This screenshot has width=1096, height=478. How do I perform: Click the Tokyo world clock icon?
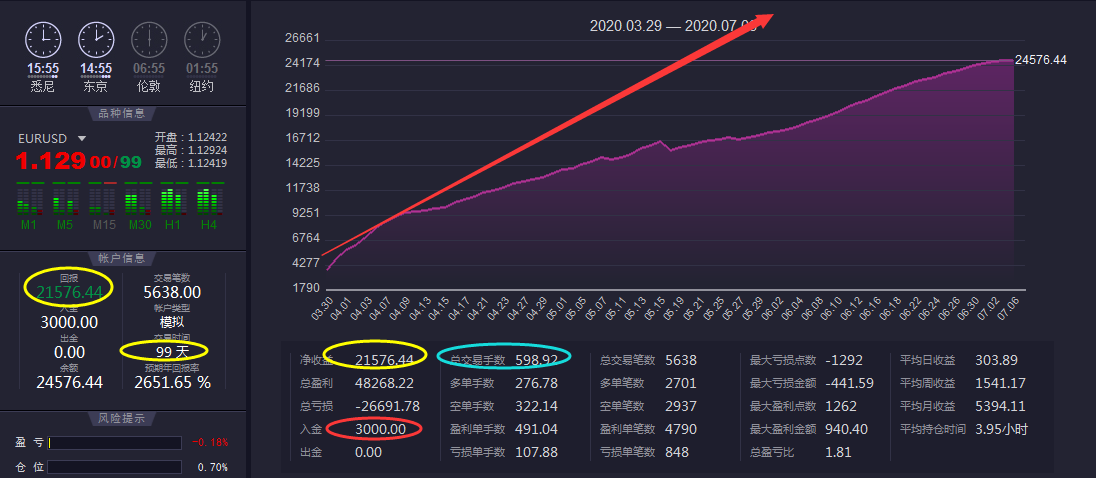pos(96,40)
